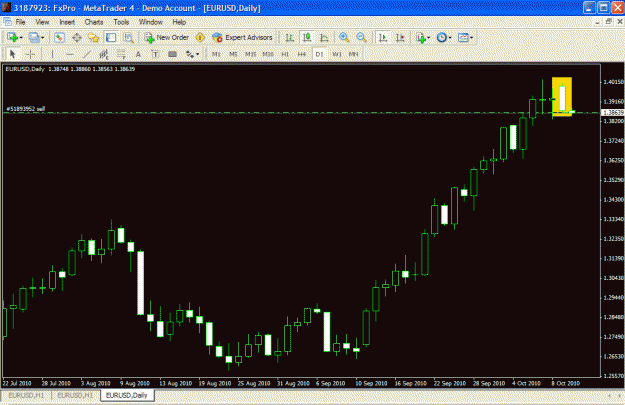This screenshot has width=625, height=405.
Task: Launch MetaEditor yellow diamond icon
Action: (x=200, y=37)
